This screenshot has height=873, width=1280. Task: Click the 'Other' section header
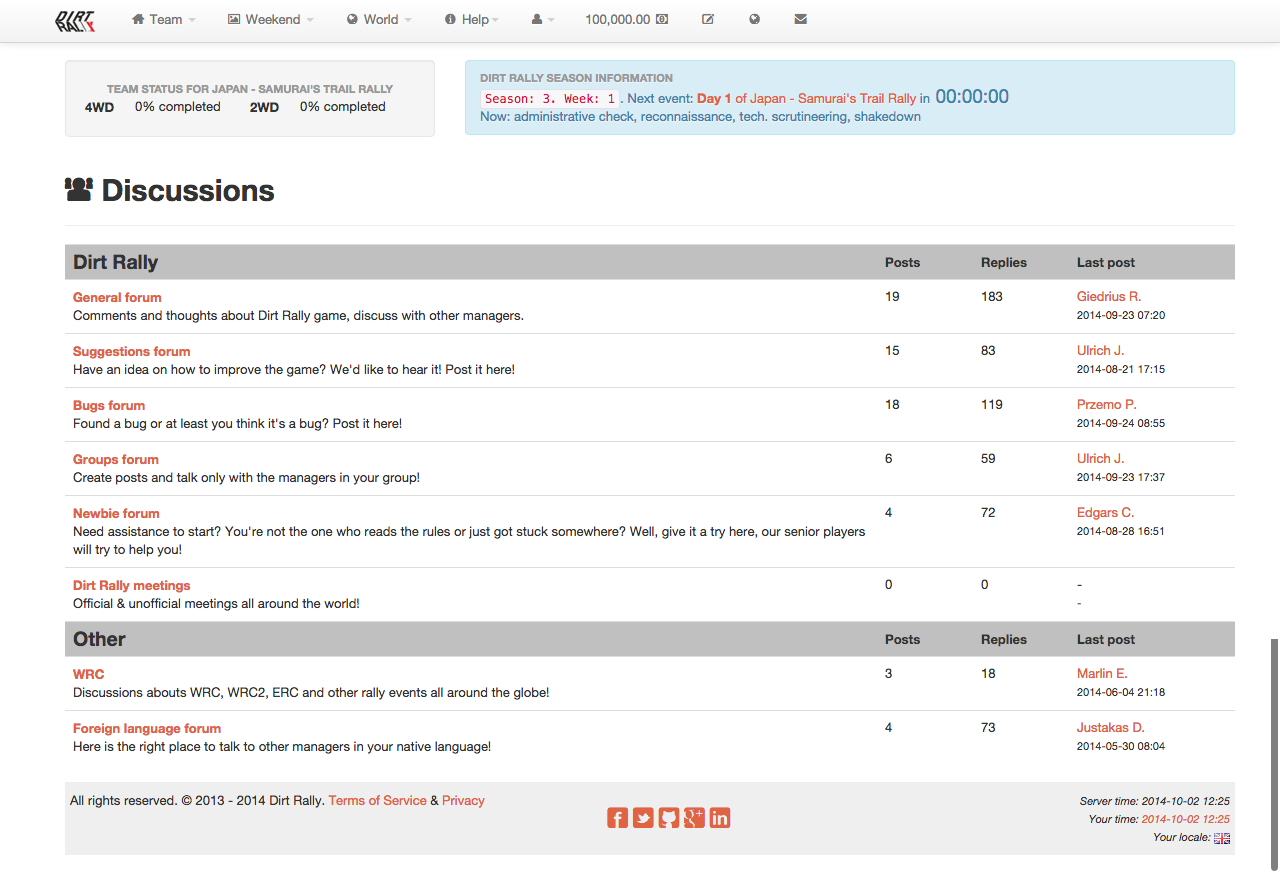pyautogui.click(x=99, y=639)
